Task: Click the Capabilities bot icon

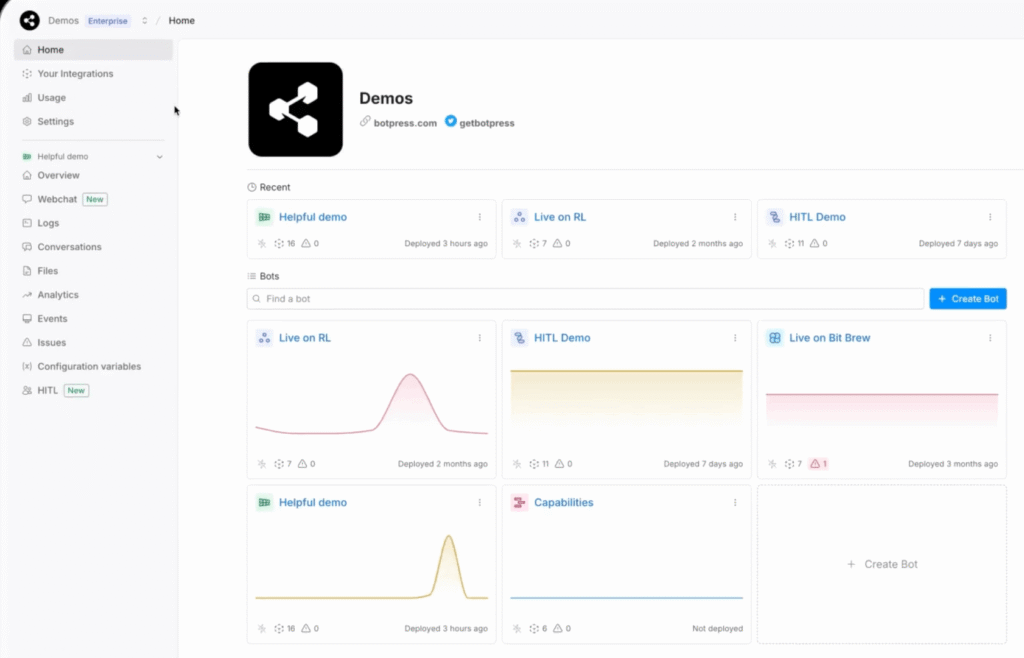Action: [519, 502]
